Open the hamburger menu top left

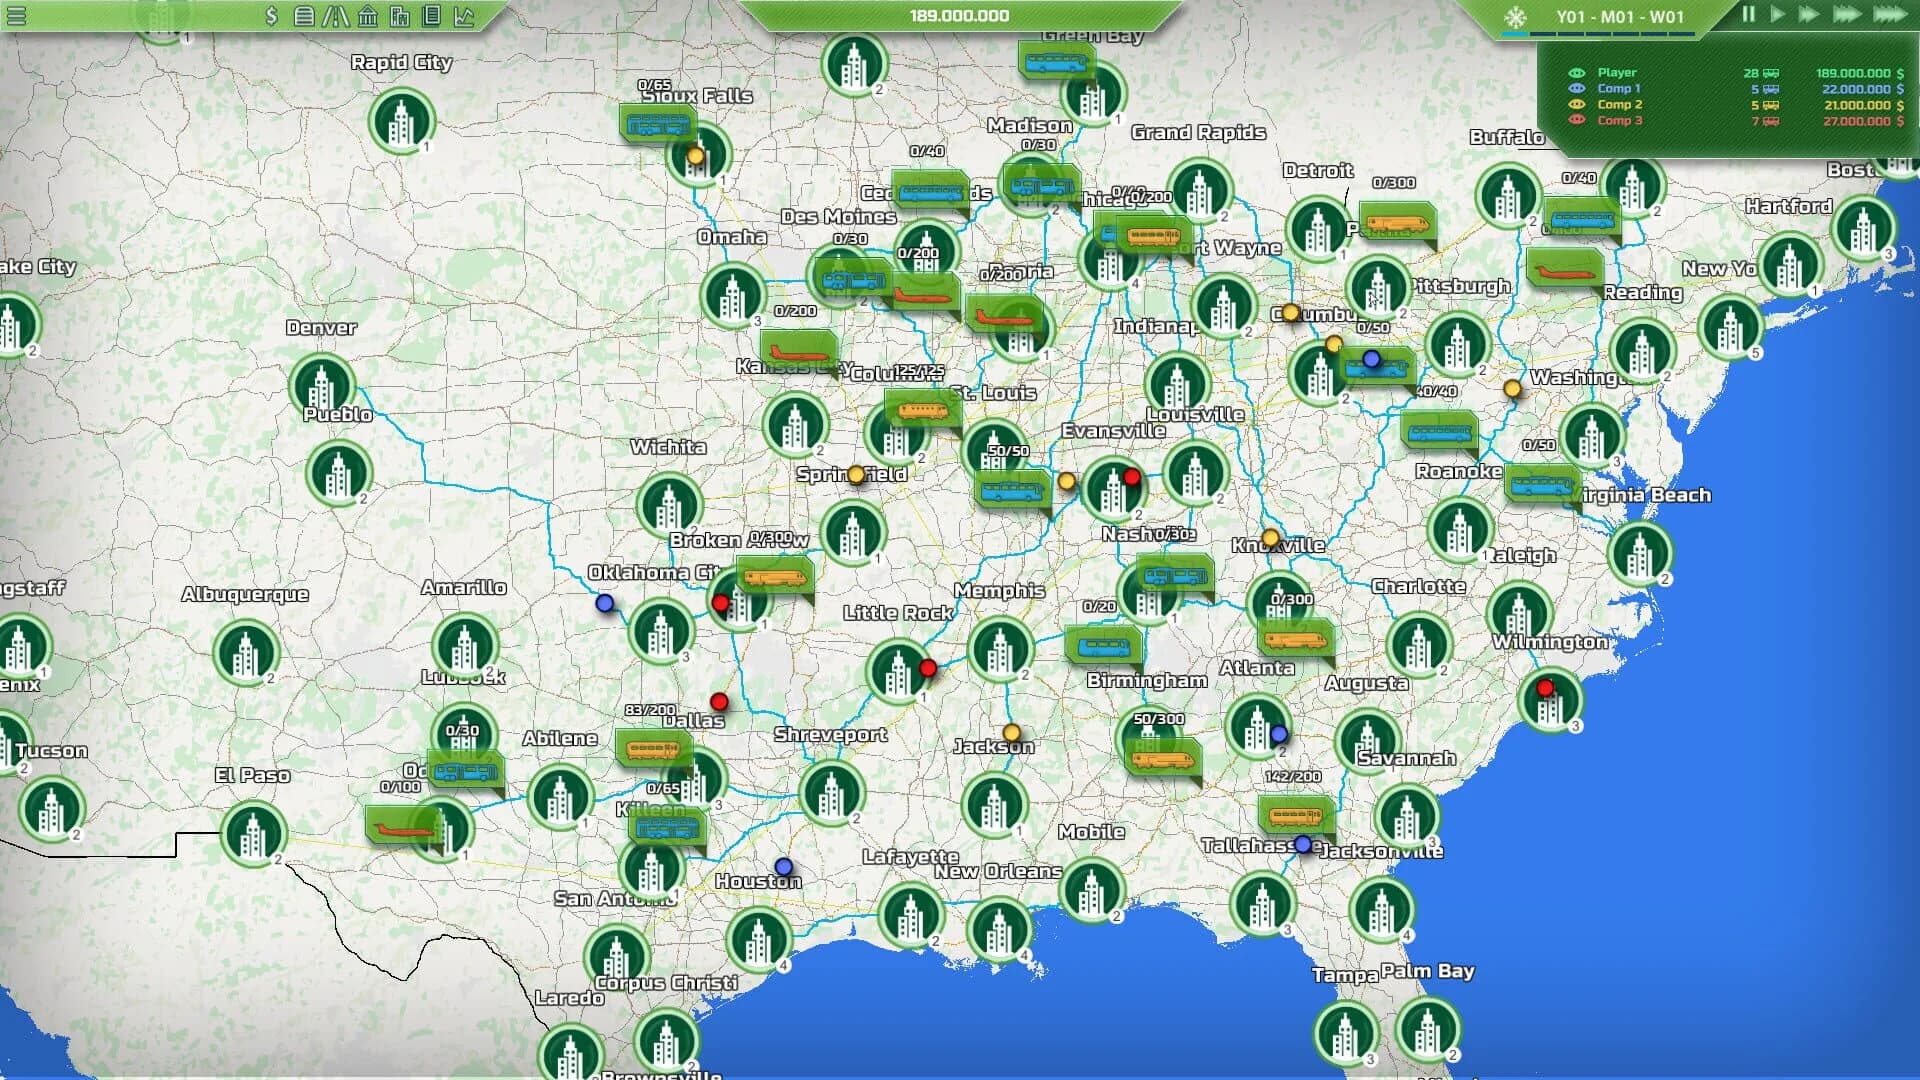pyautogui.click(x=17, y=15)
